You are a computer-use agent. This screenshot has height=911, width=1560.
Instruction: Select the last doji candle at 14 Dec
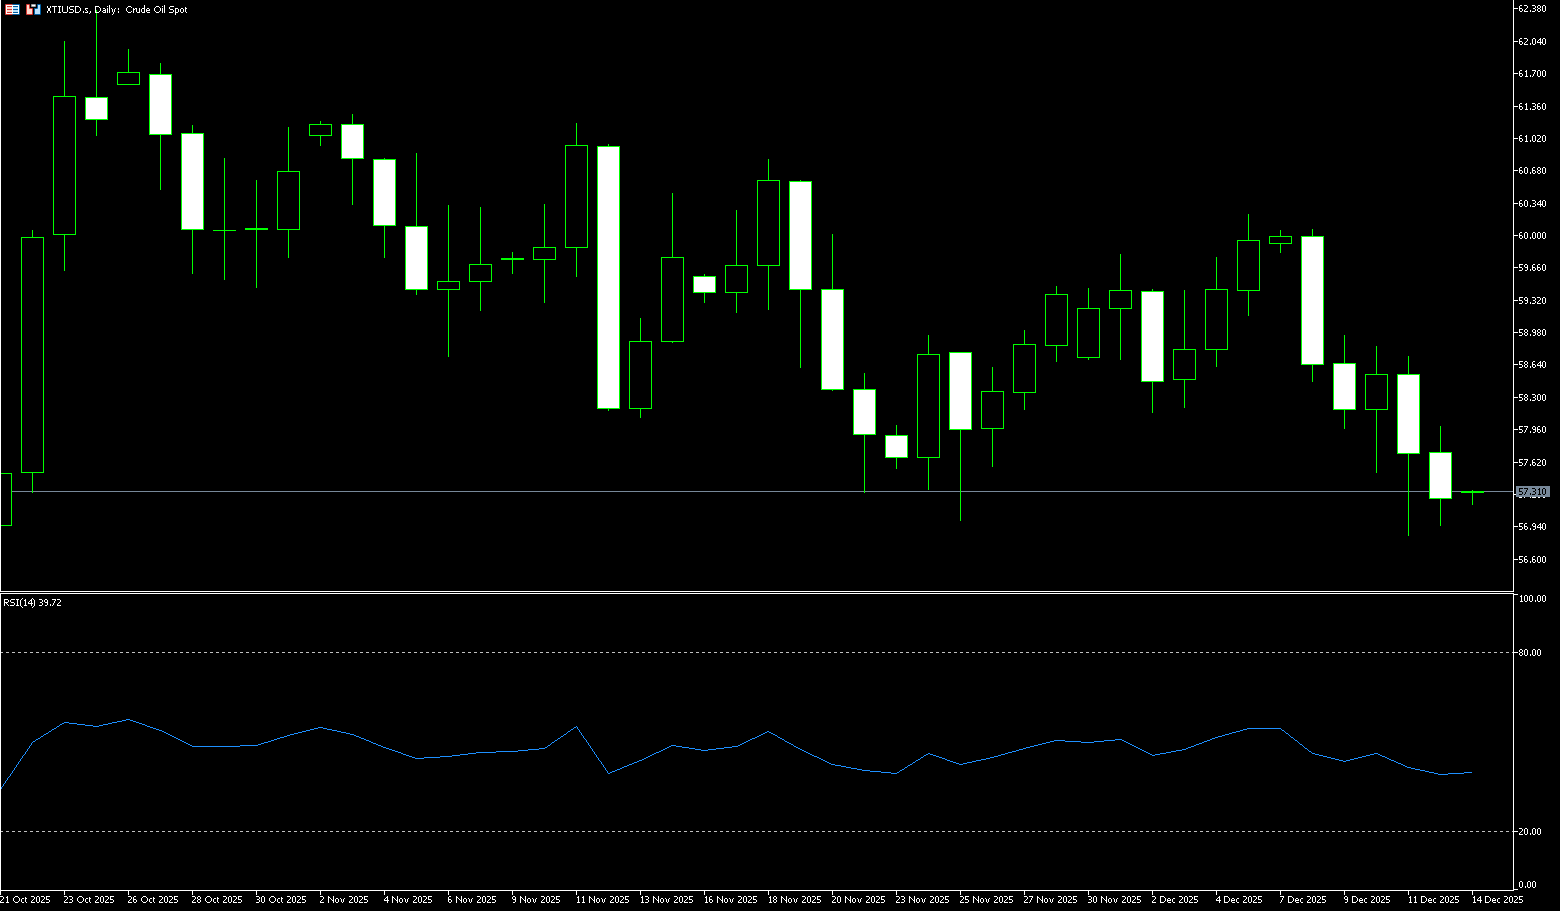[1472, 493]
